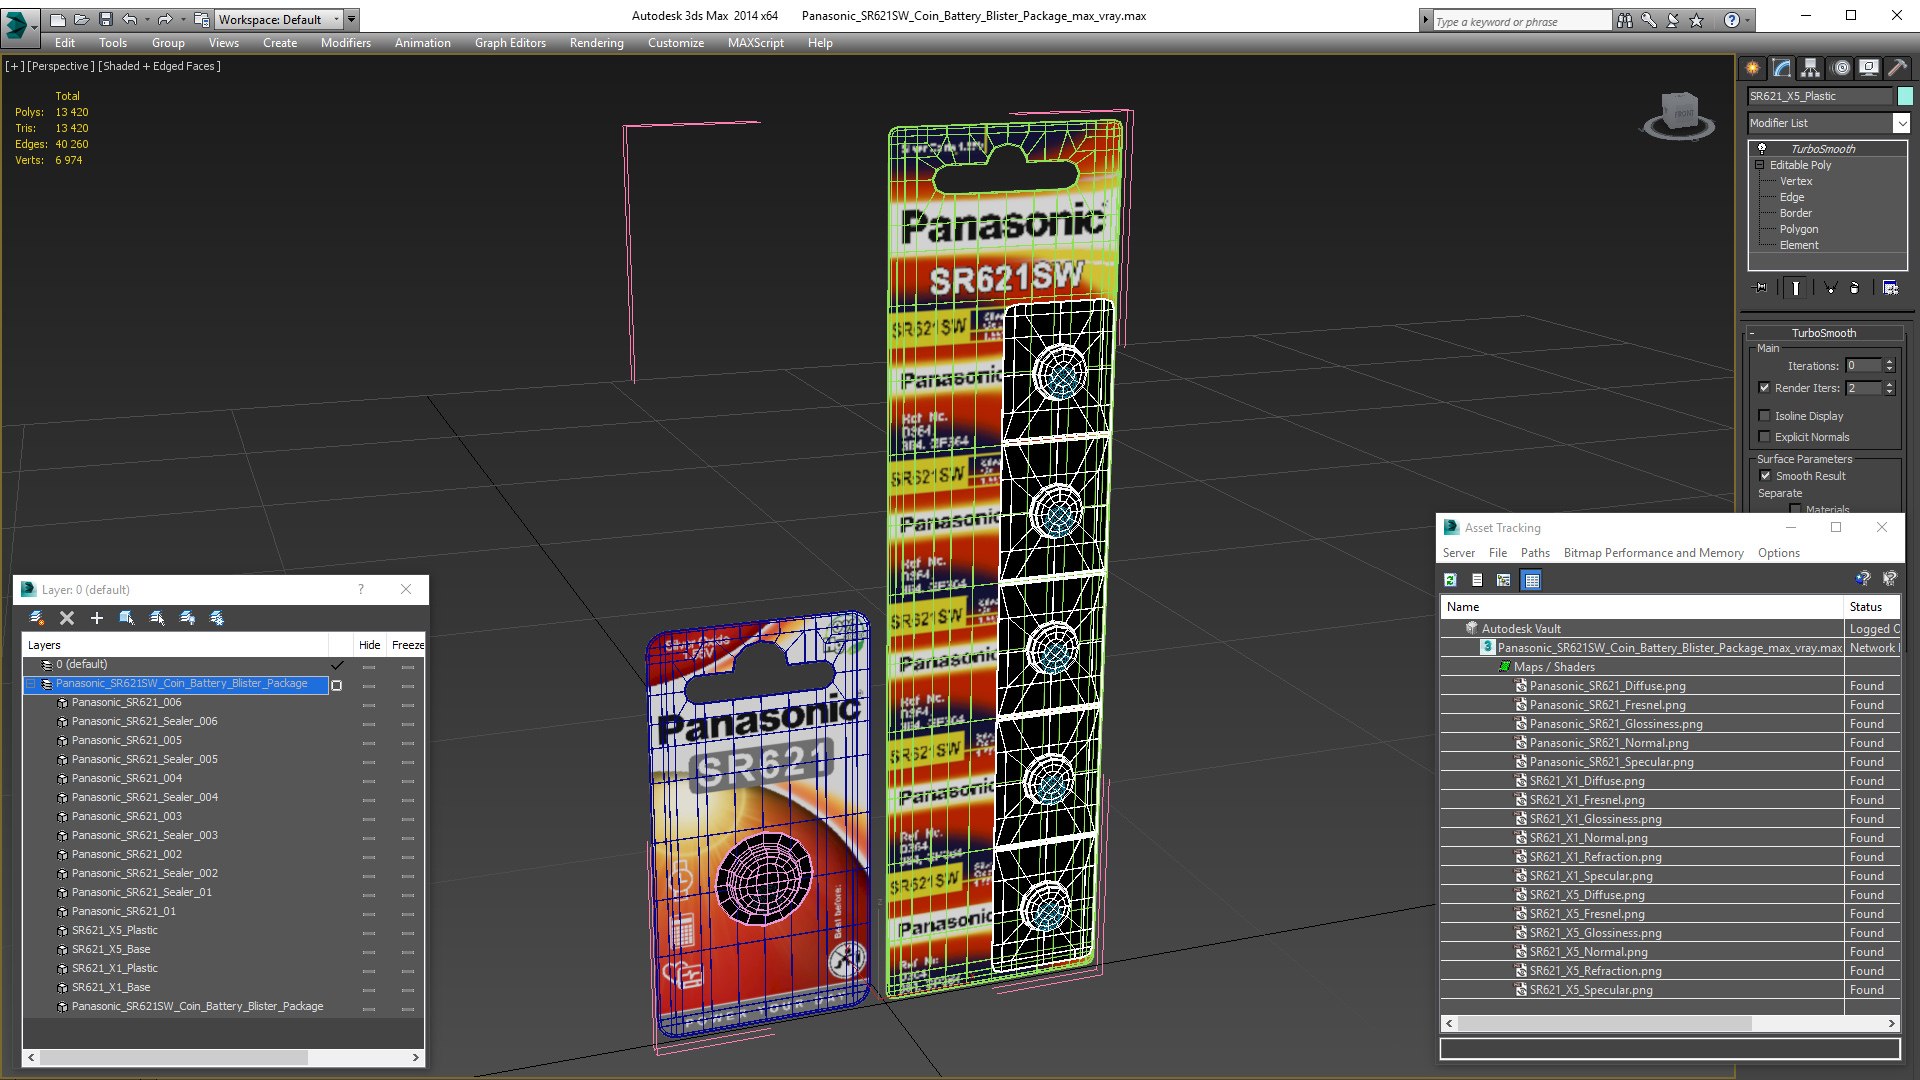
Task: Switch to the Motion command panel
Action: point(1841,68)
